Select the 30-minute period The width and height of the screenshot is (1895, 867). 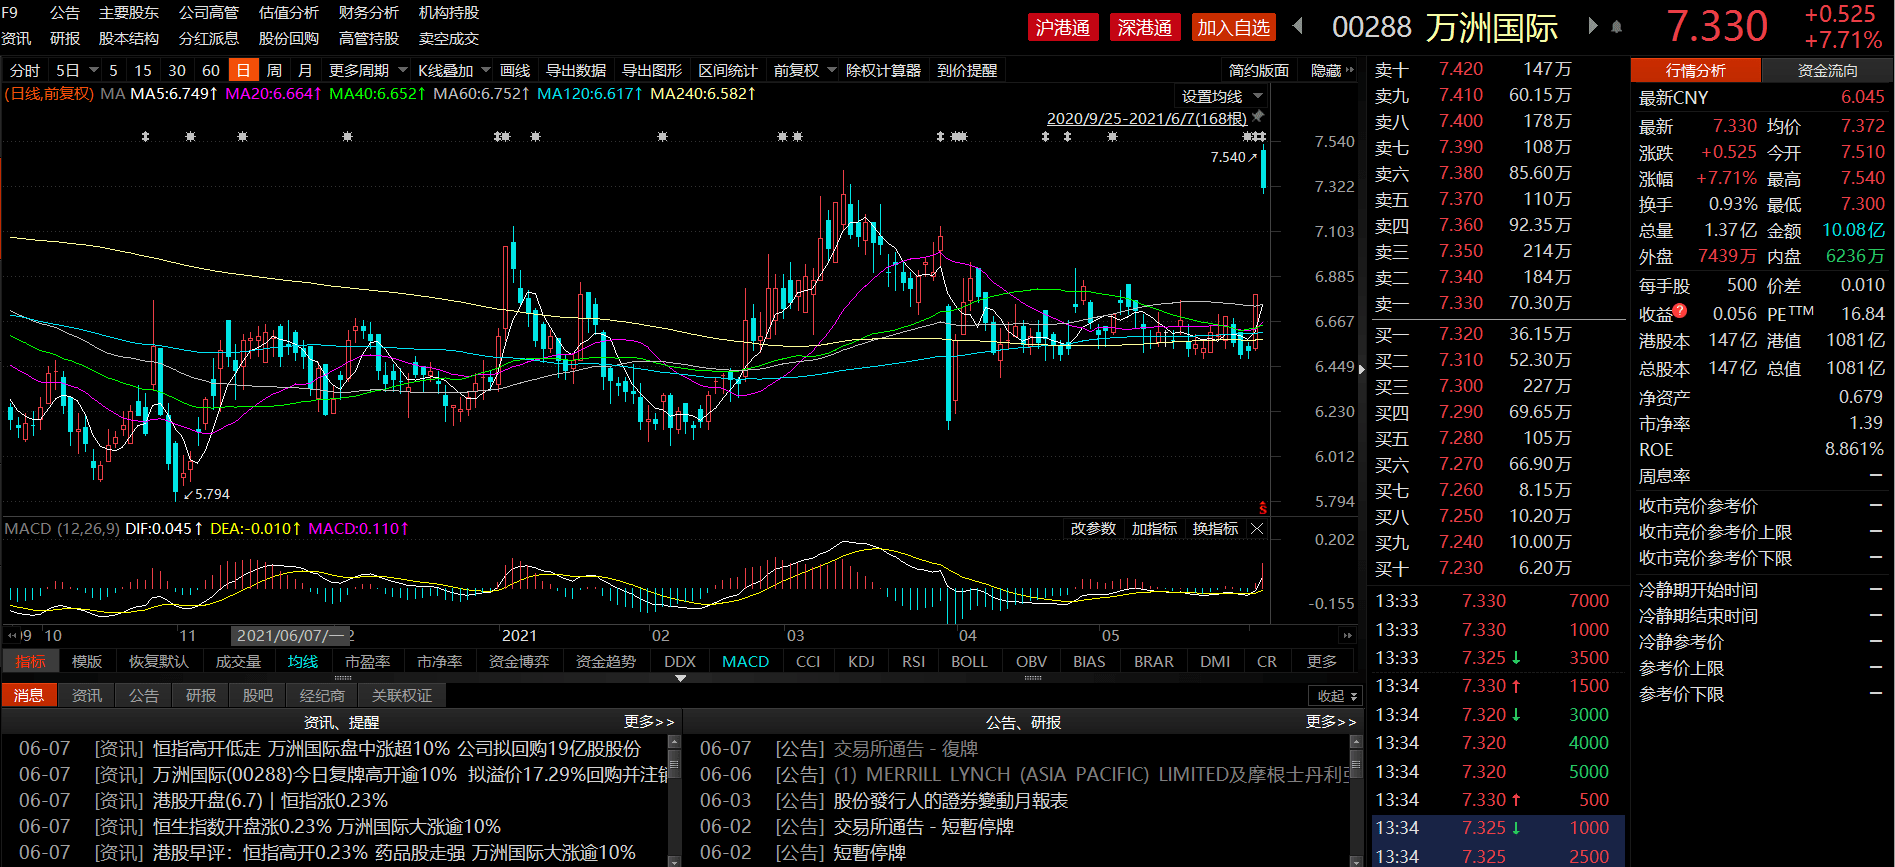click(177, 70)
